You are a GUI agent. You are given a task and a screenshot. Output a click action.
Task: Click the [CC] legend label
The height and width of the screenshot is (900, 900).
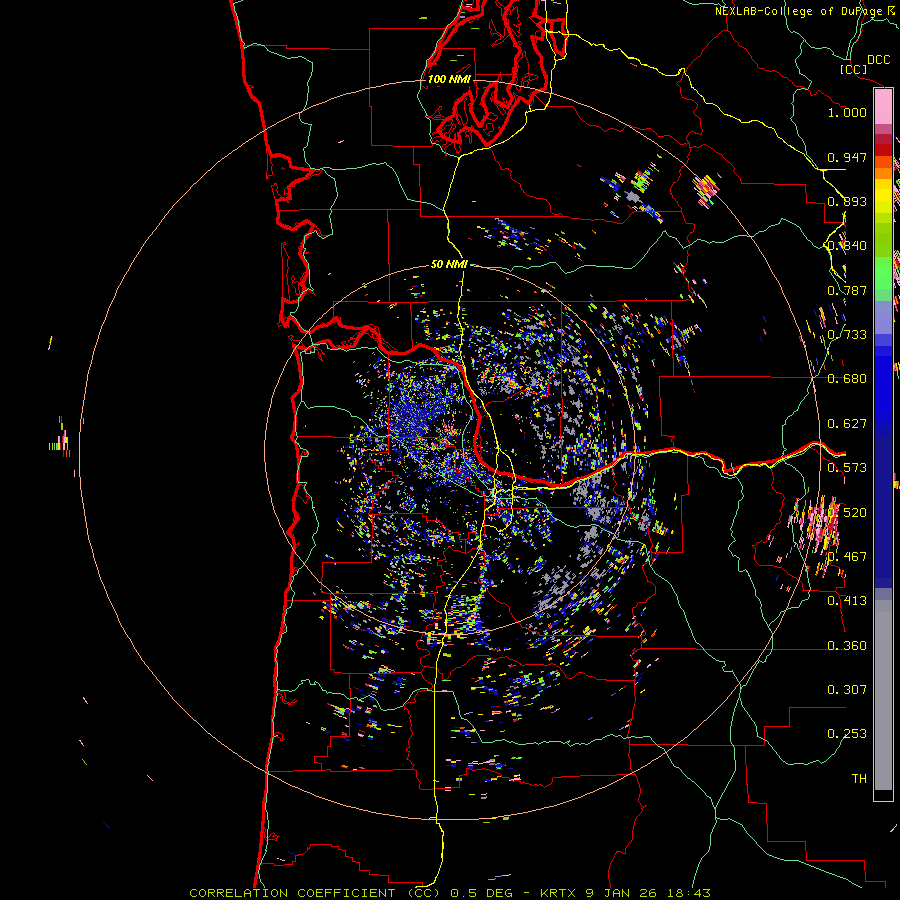(x=854, y=69)
